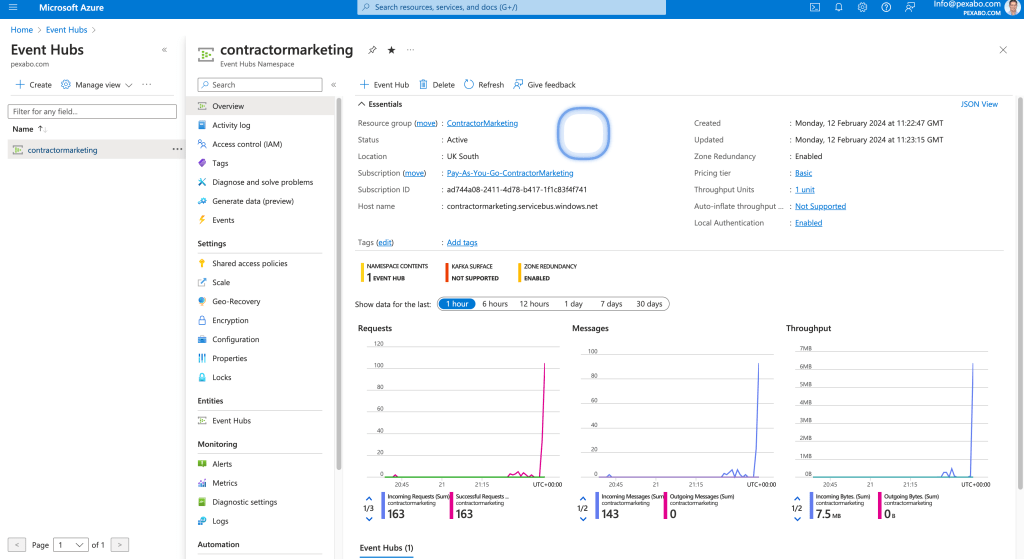Add a new Event Hub
1024x559 pixels.
(385, 85)
